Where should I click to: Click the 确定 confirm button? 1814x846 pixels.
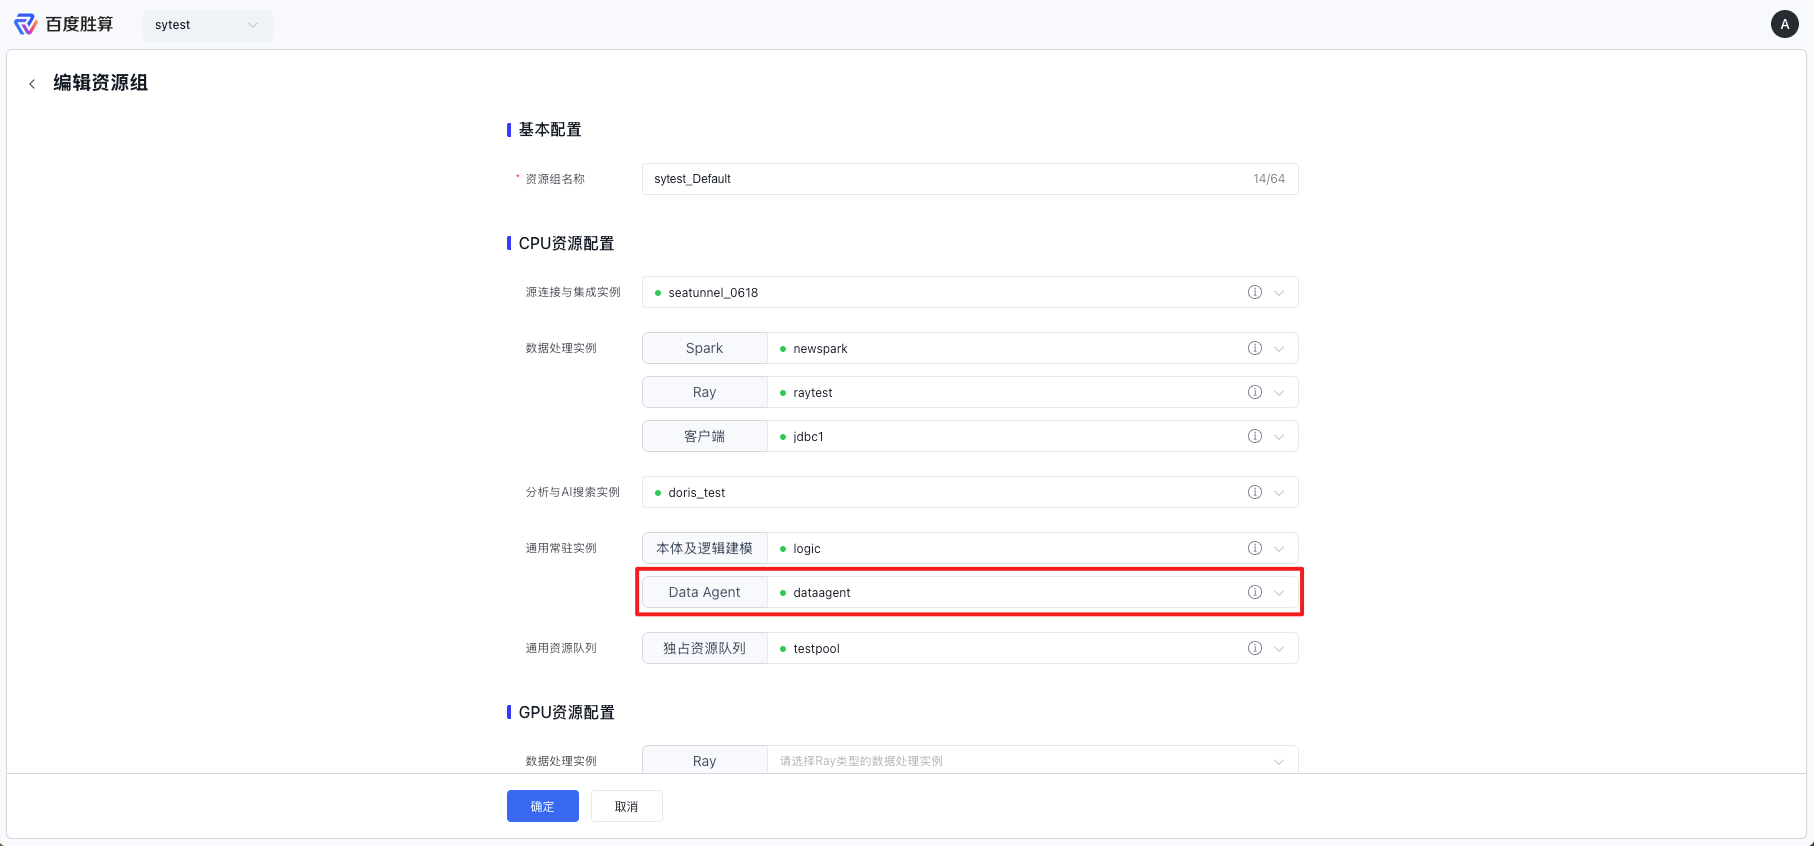tap(543, 806)
